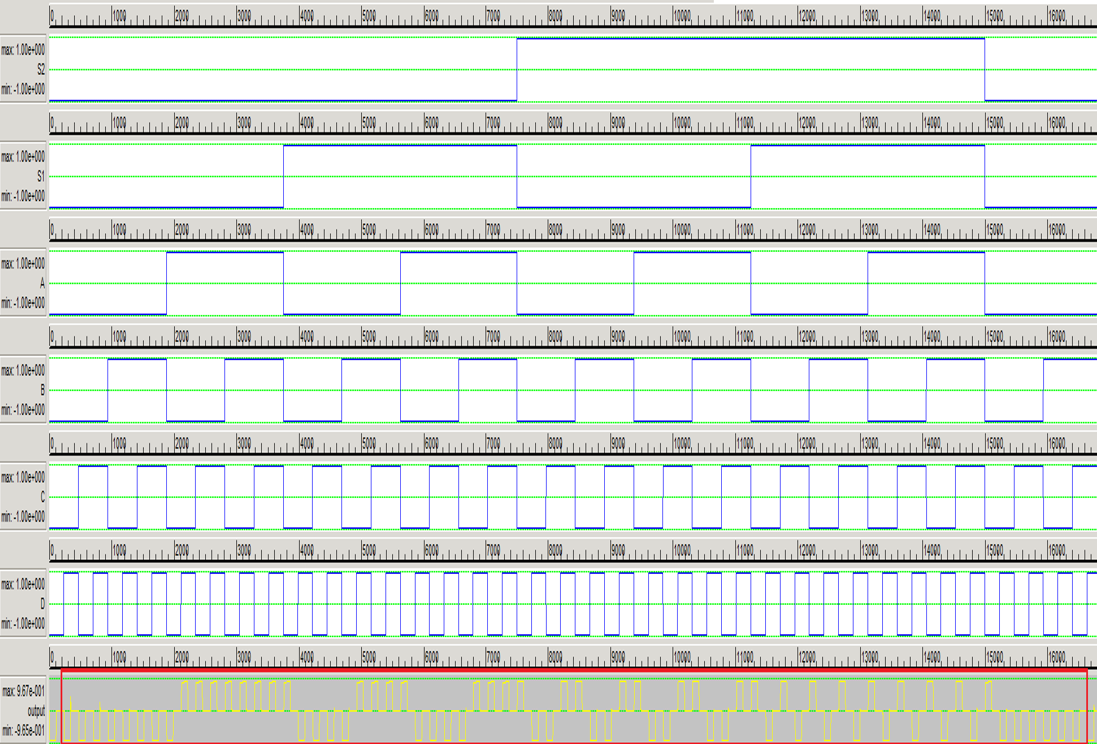Click the first rising edge of S1 waveform
Screen dimensions: 1099x747
tap(284, 177)
